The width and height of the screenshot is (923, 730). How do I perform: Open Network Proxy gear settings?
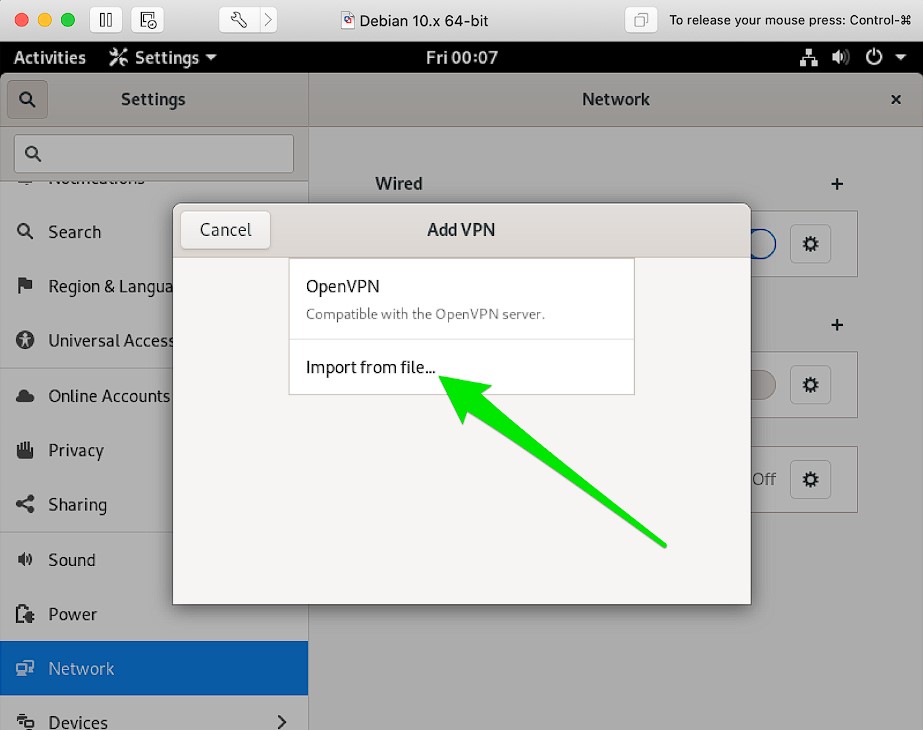(x=810, y=479)
